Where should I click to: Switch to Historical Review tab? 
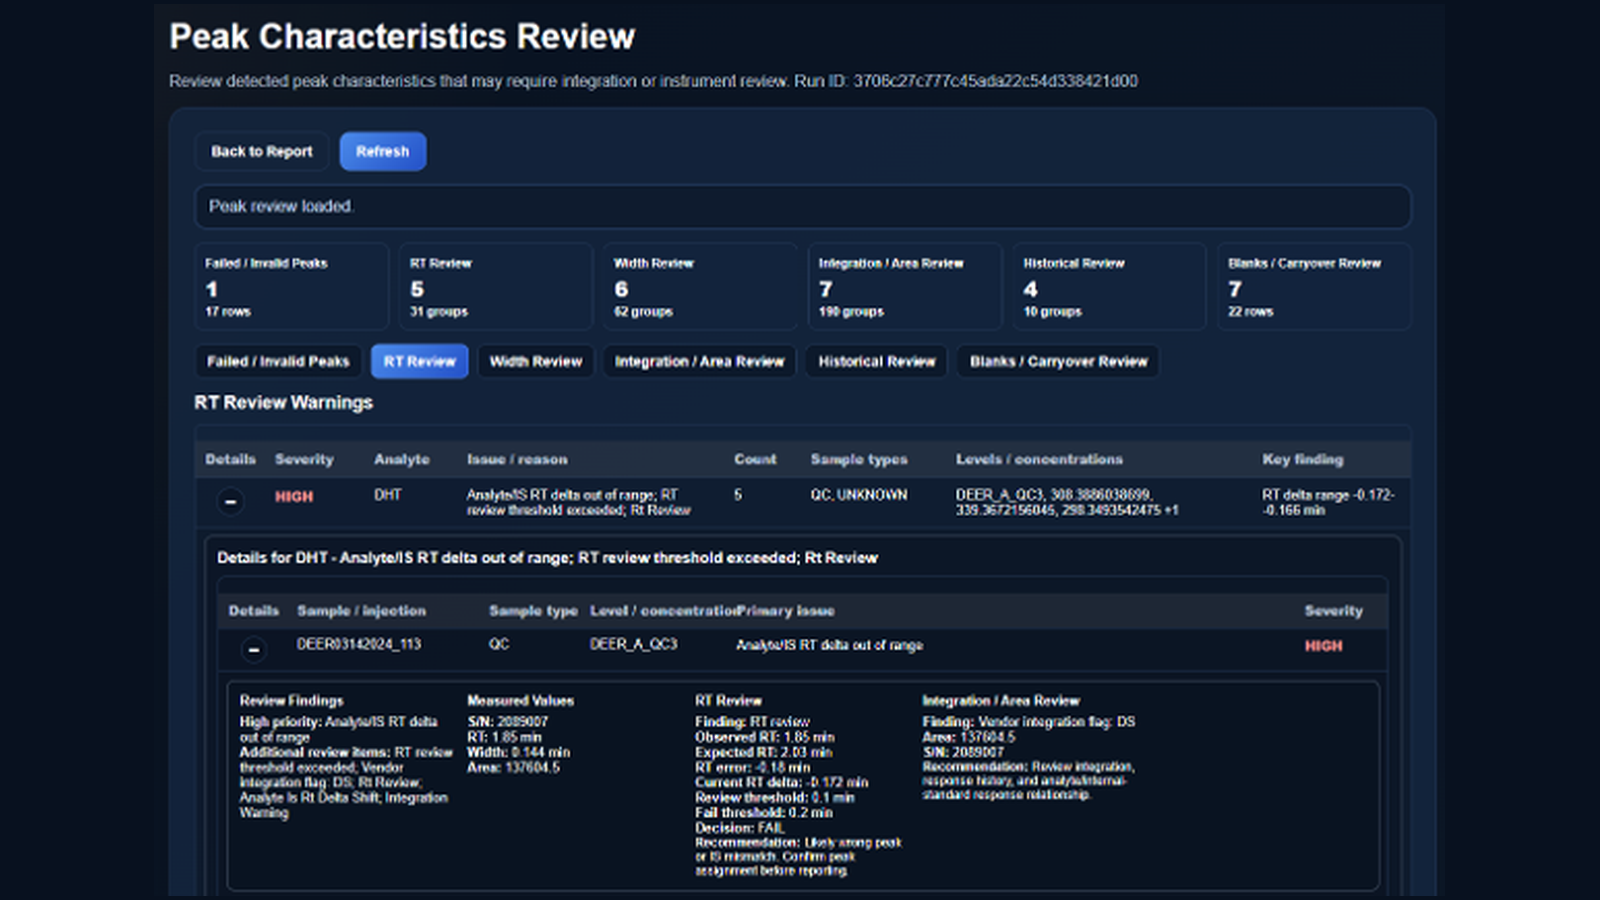877,361
